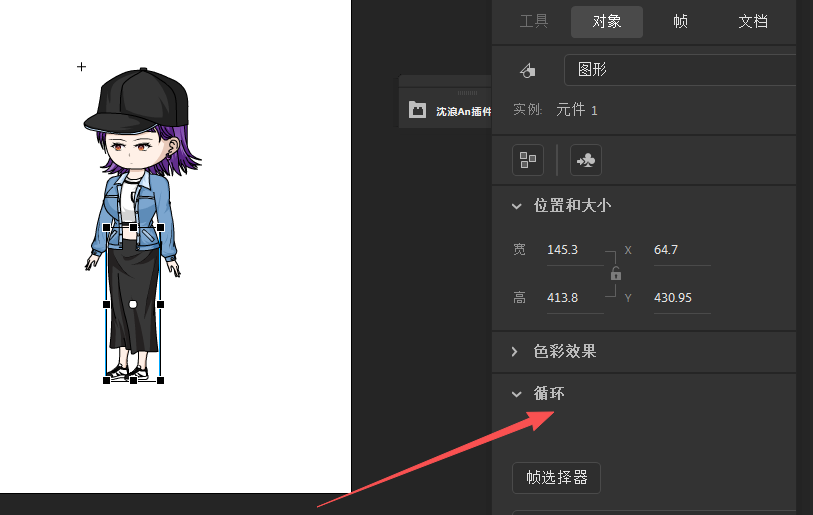Click the white transformation center point on skirt
813x515 pixels.
[133, 303]
